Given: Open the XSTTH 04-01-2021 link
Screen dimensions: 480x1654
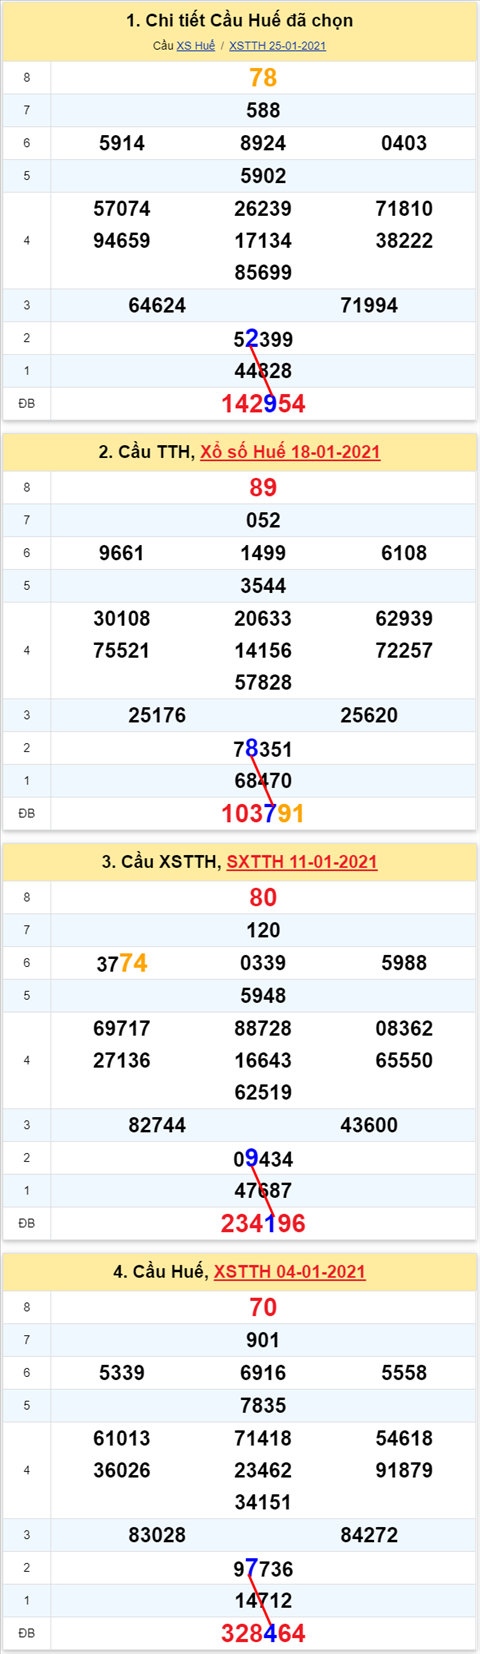Looking at the screenshot, I should click(x=290, y=1272).
